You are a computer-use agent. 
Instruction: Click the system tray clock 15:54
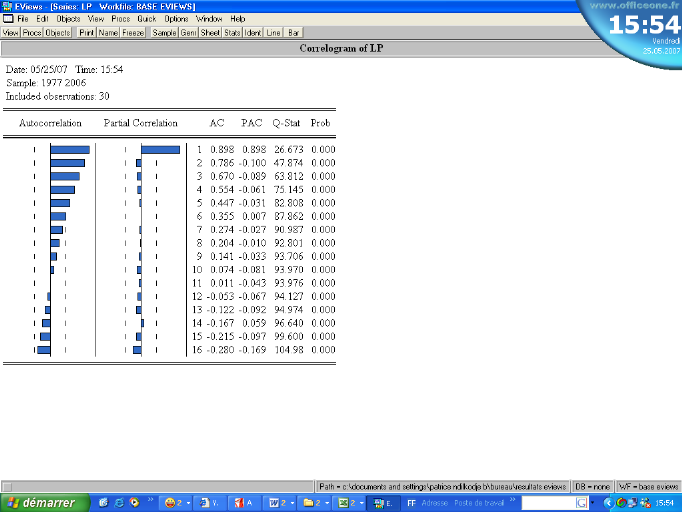click(664, 503)
